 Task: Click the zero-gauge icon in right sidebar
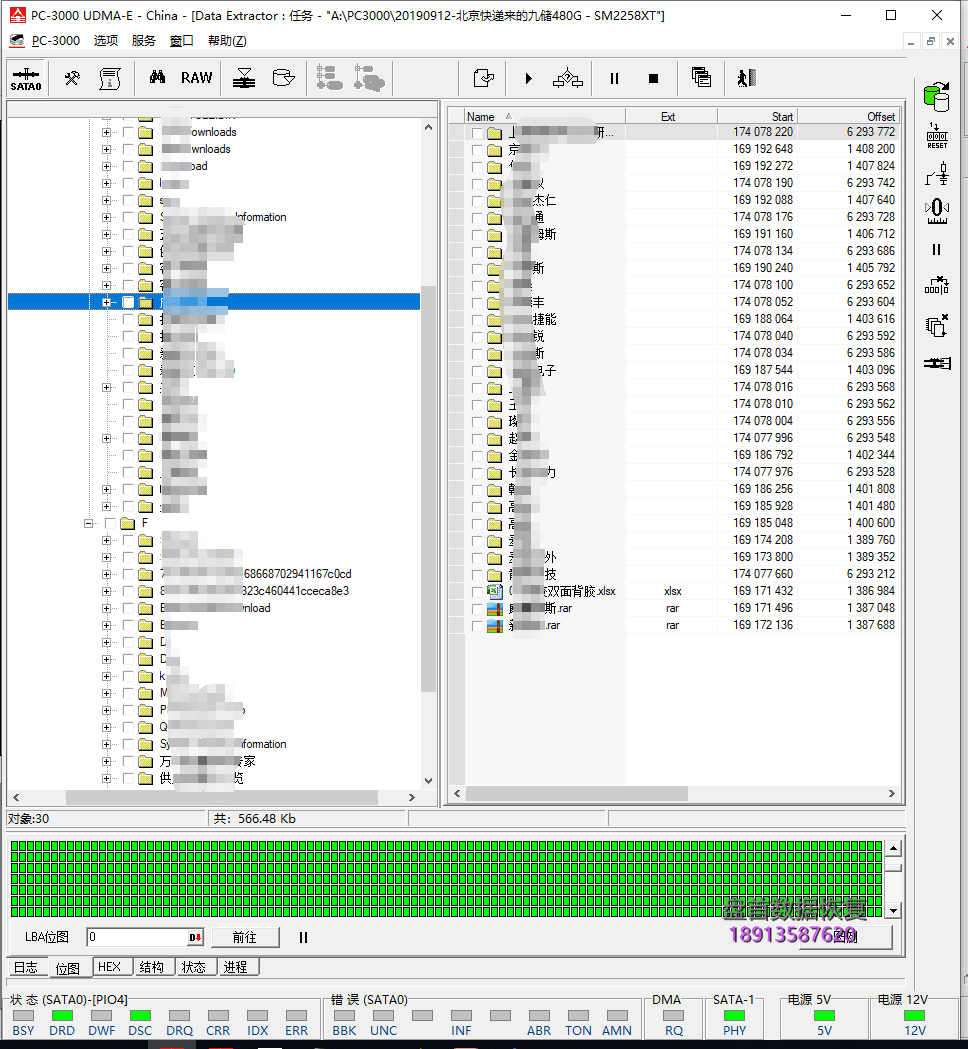937,211
